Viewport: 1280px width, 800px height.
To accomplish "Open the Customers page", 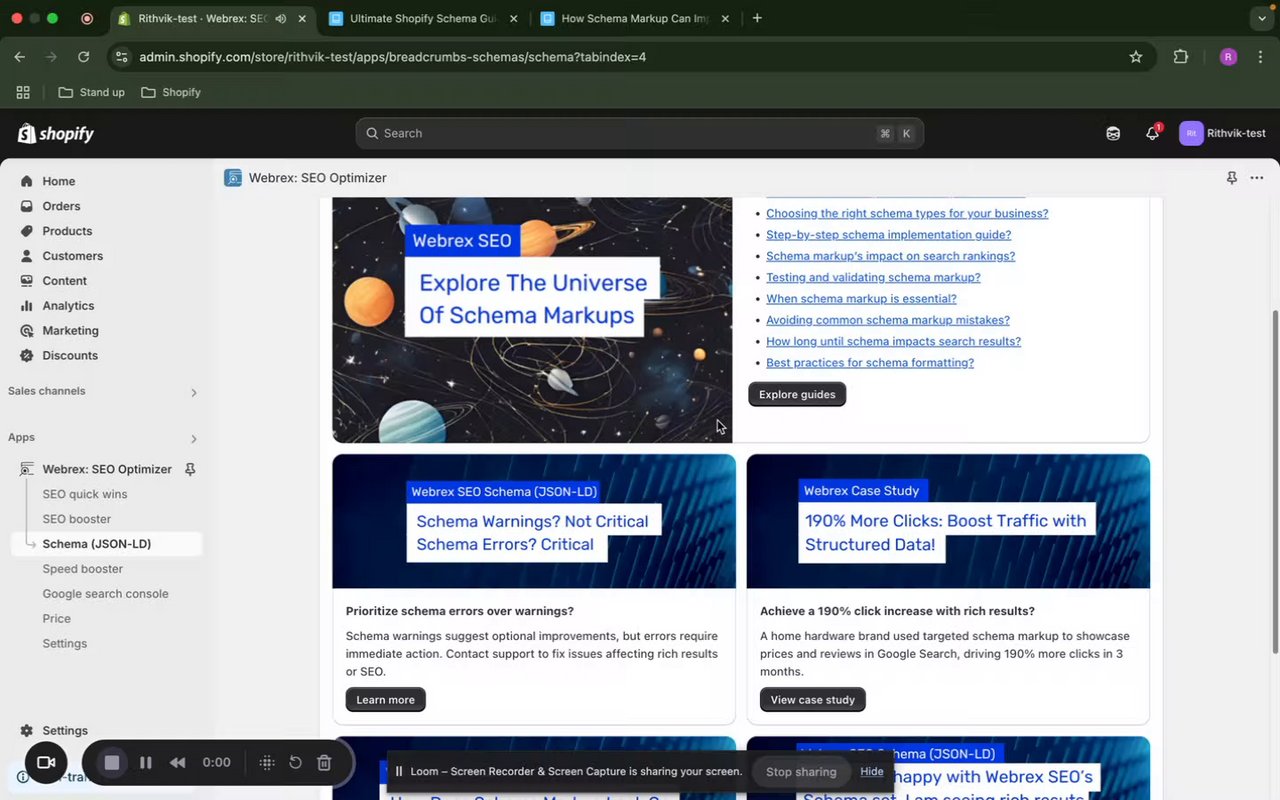I will [x=72, y=256].
